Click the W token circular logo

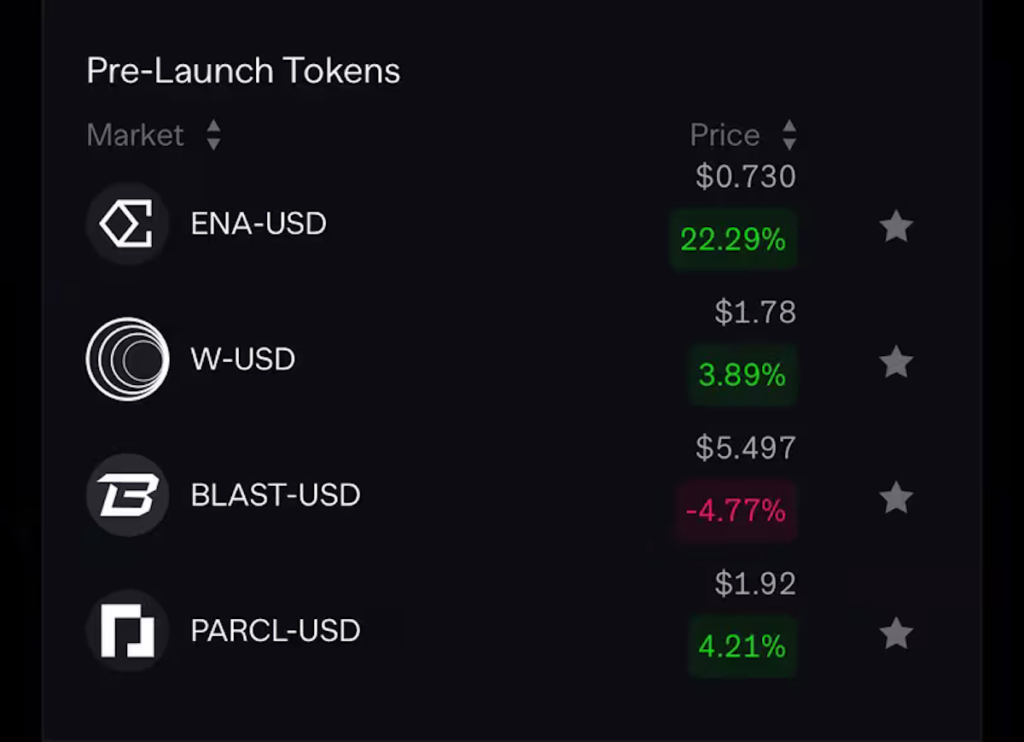click(x=127, y=359)
